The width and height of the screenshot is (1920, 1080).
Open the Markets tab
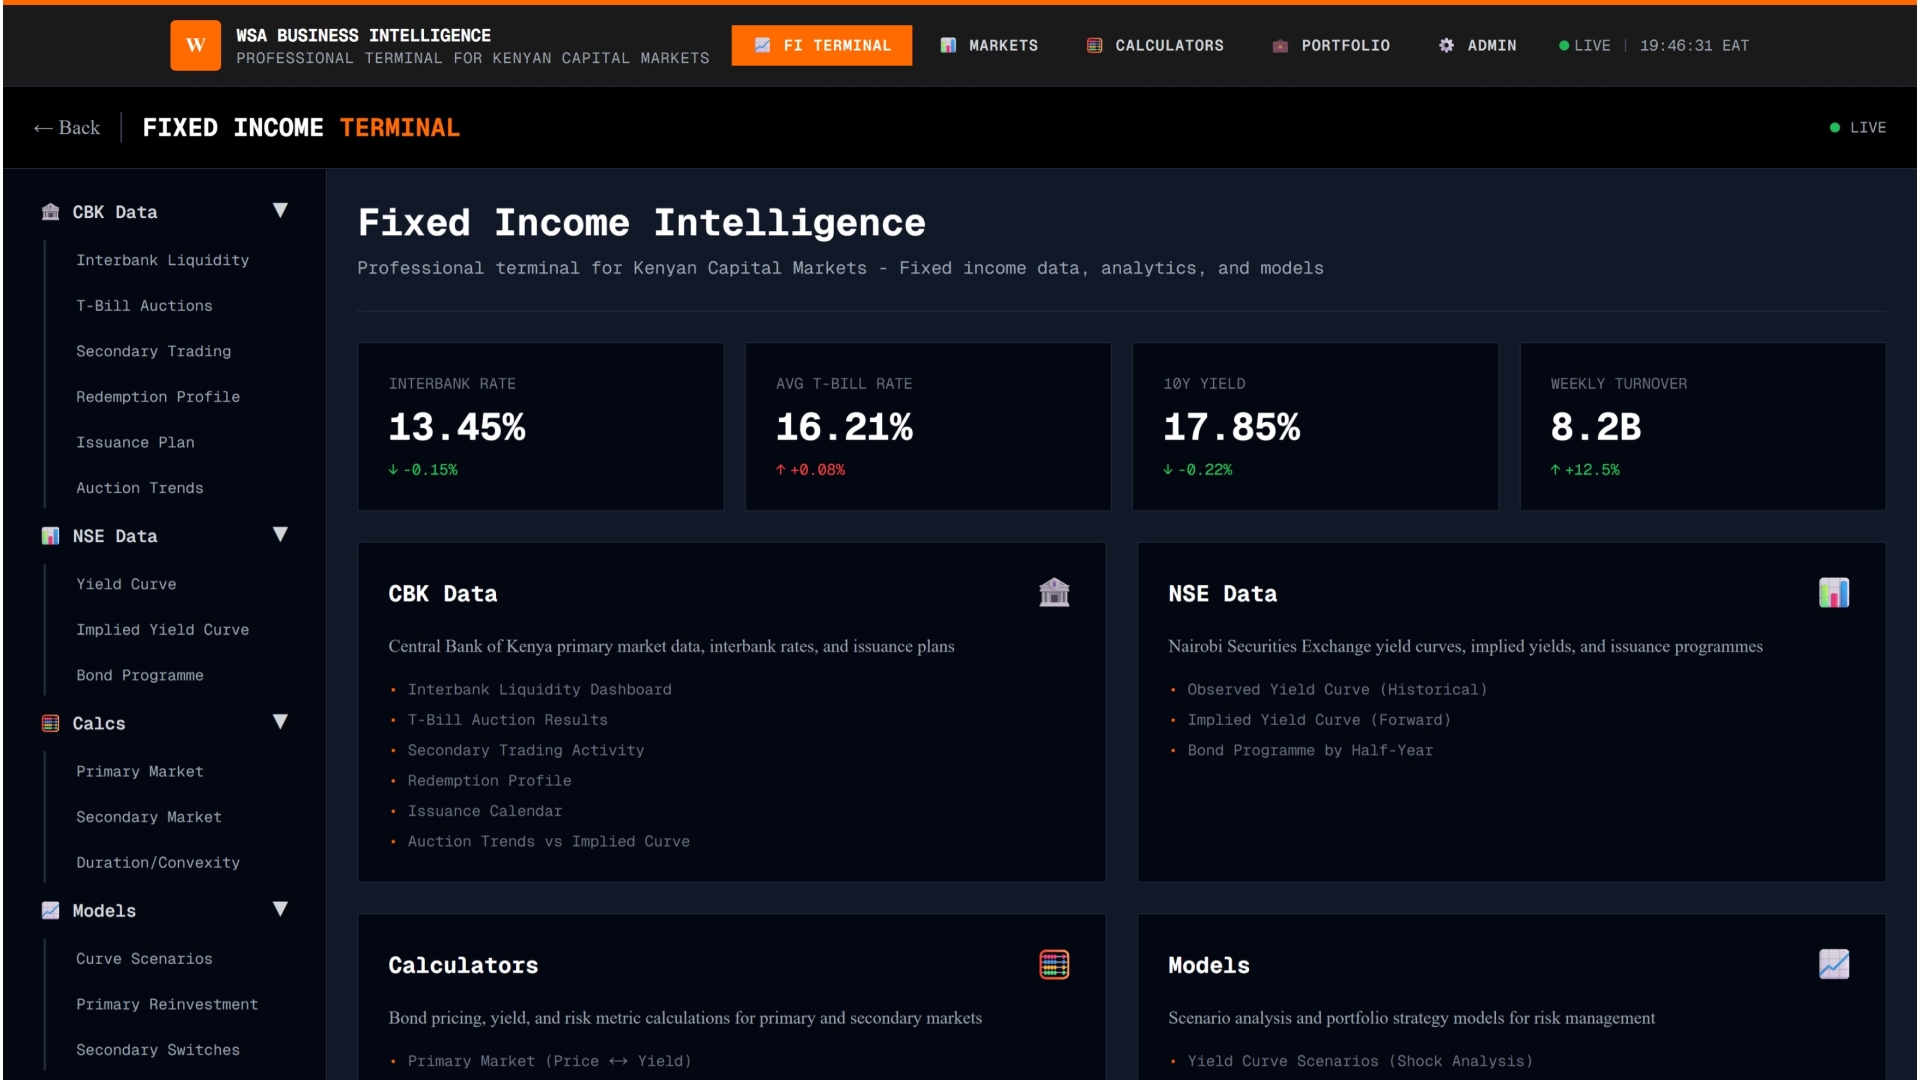989,45
